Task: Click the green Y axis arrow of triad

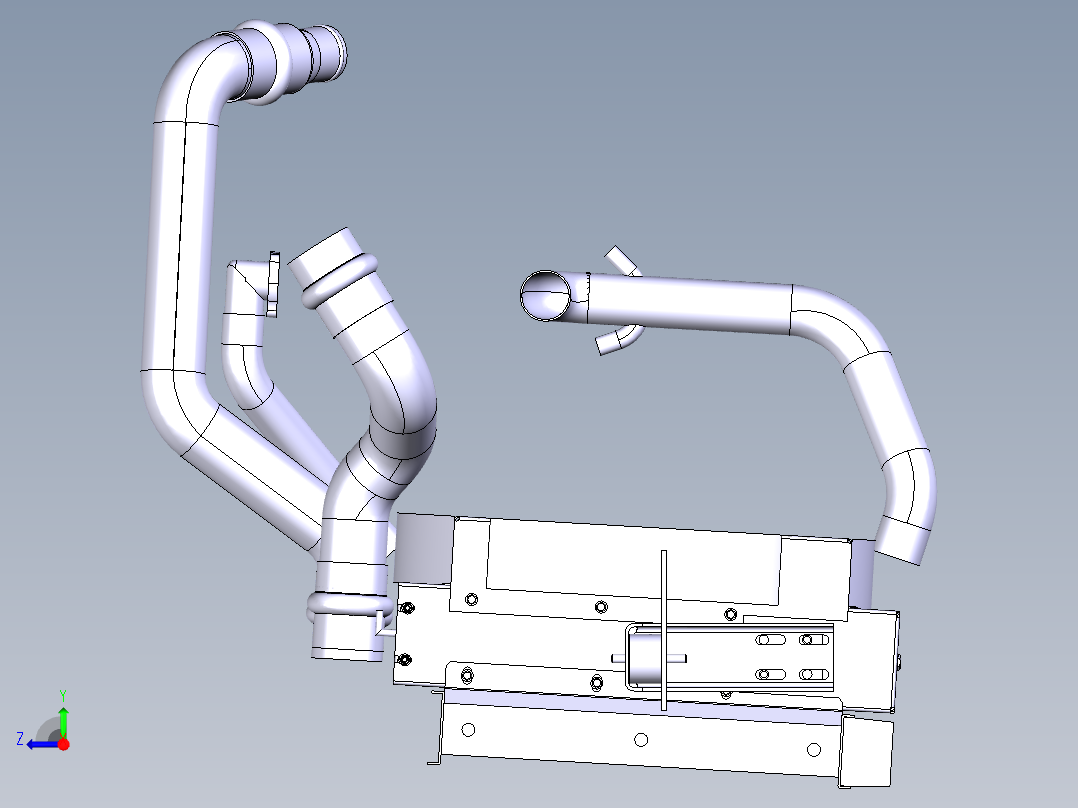Action: [x=63, y=722]
